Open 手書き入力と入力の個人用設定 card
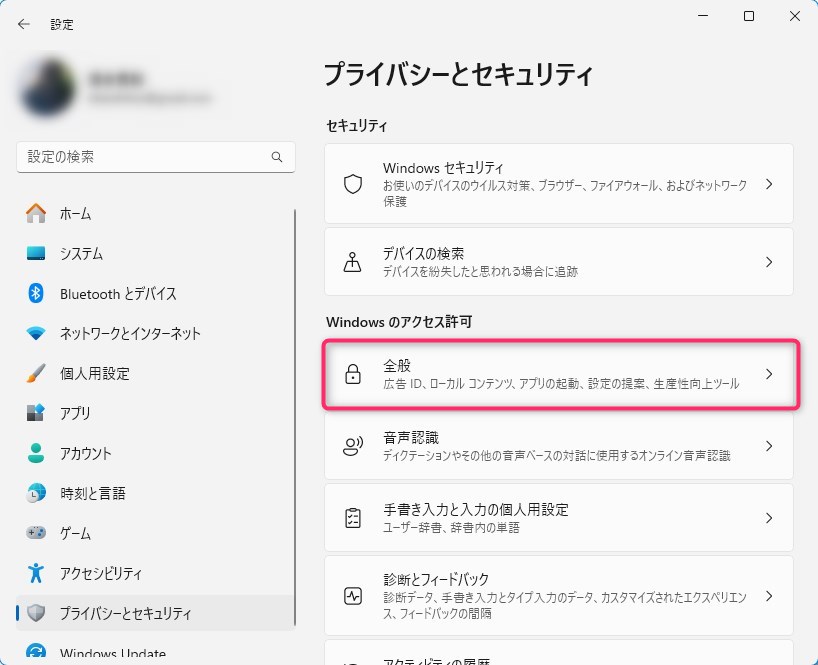Viewport: 818px width, 665px height. click(x=558, y=518)
